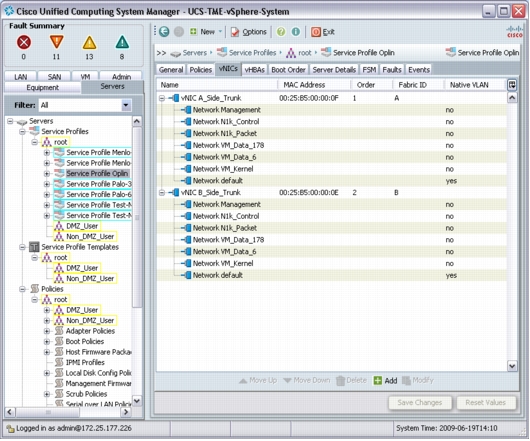Screen dimensions: 530x441
Task: Click the Reset Values button
Action: tap(486, 402)
